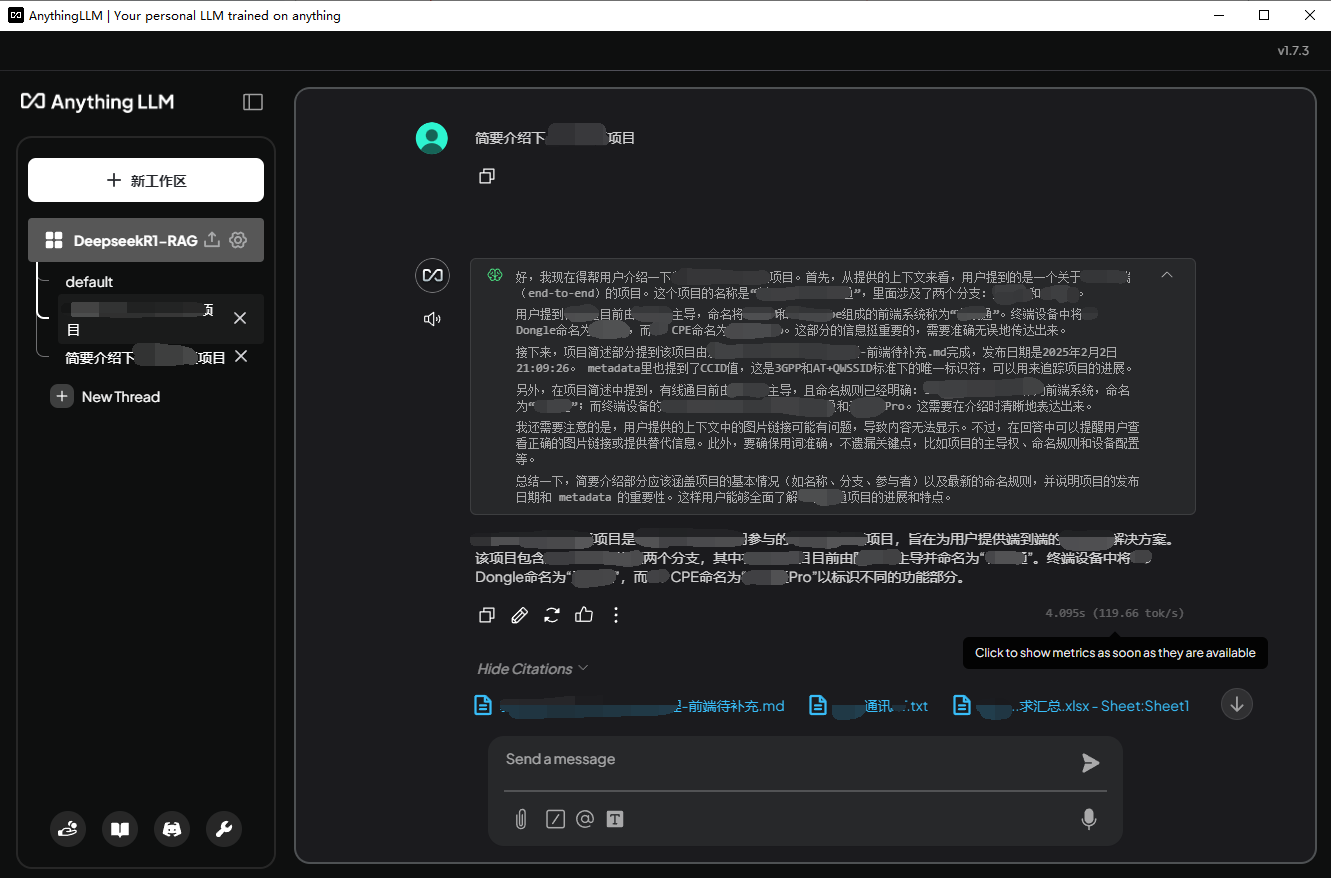Collapse the thought process chevron
Image resolution: width=1331 pixels, height=878 pixels.
pyautogui.click(x=1167, y=275)
